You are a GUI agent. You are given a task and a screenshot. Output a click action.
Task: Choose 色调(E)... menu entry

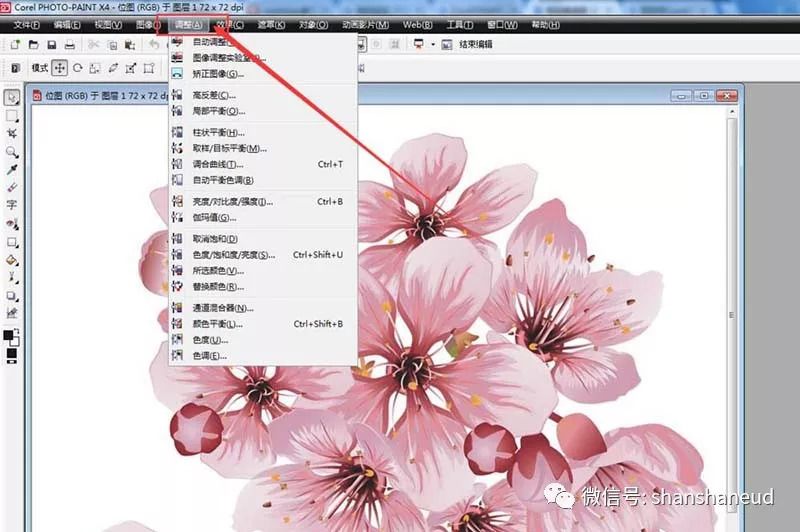pos(263,356)
